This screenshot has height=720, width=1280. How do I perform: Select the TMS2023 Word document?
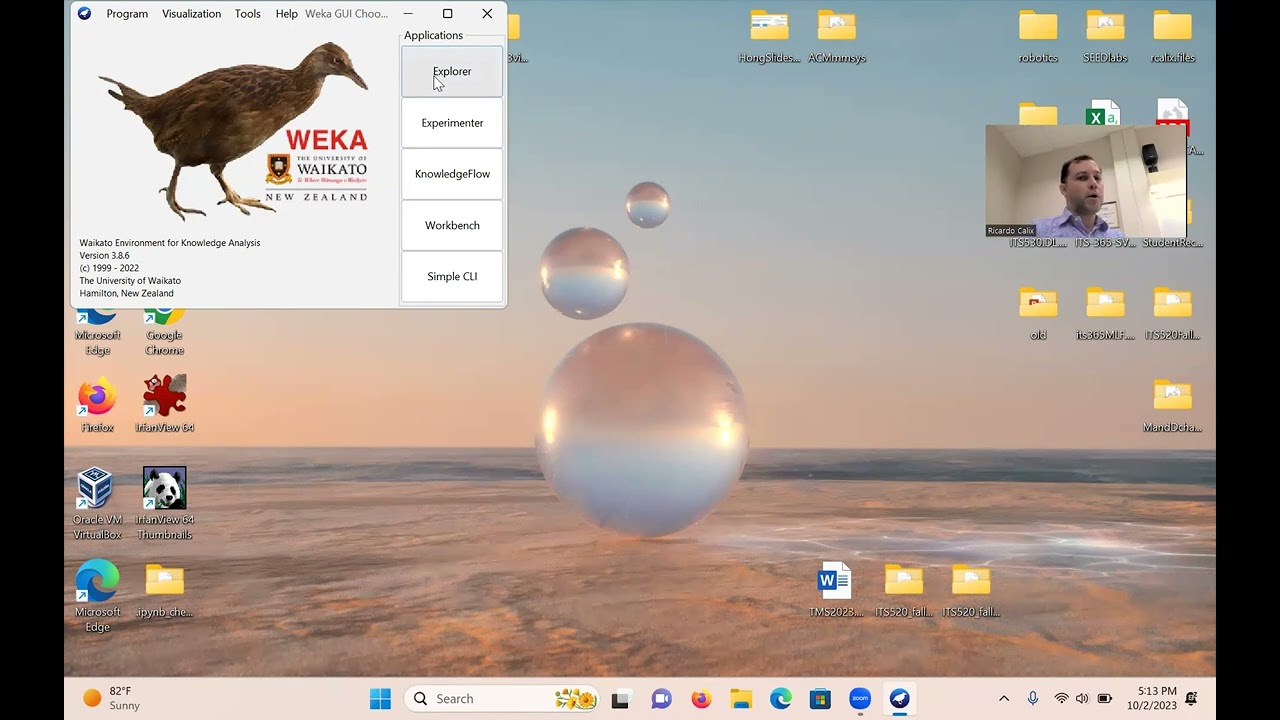(x=835, y=590)
